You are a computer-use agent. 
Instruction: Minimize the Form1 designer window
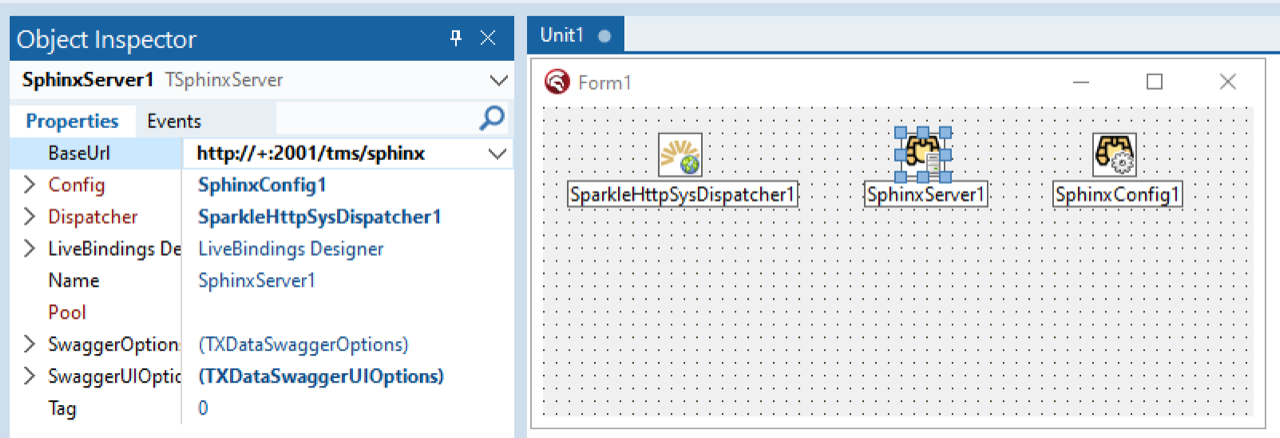coord(1081,82)
